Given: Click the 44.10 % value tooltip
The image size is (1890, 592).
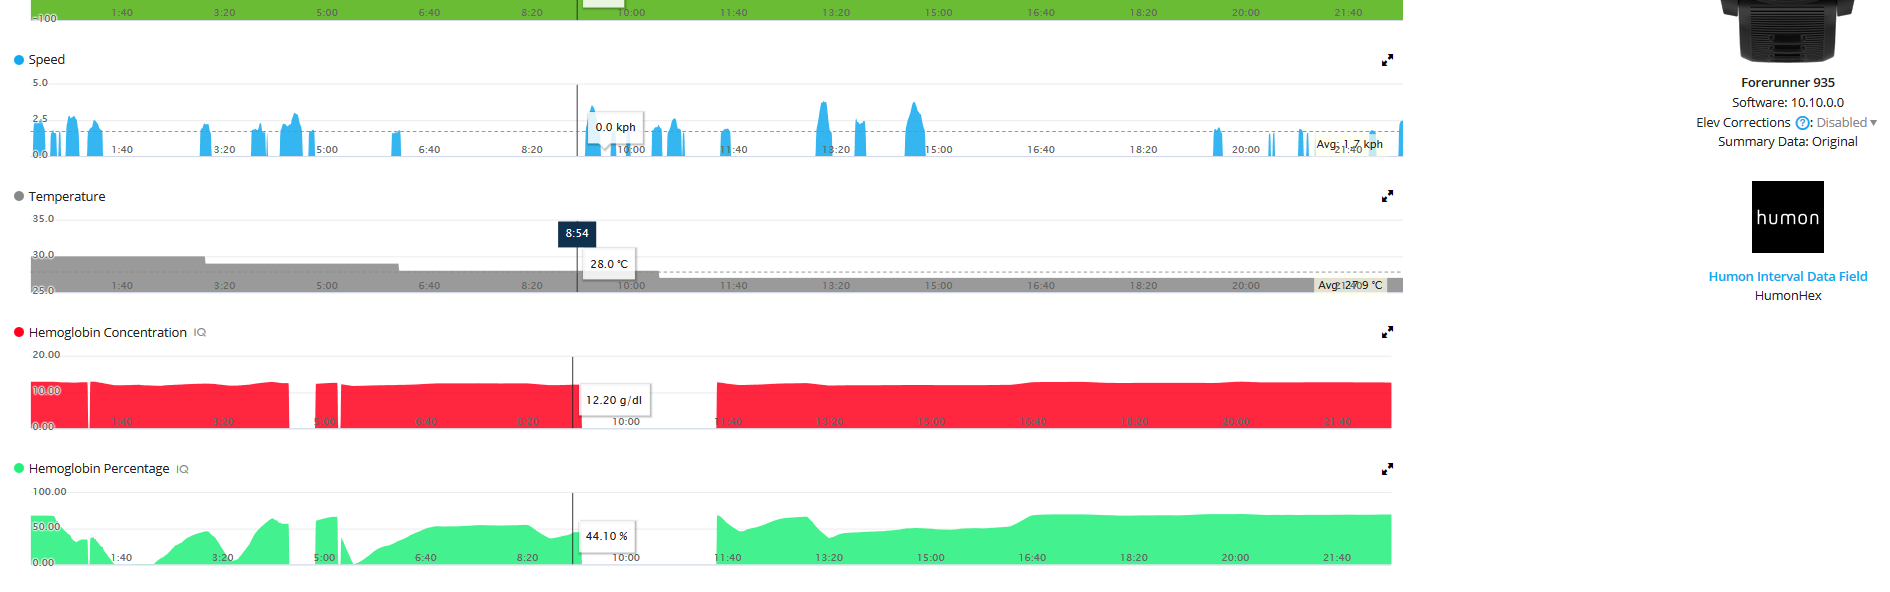Looking at the screenshot, I should pos(607,536).
